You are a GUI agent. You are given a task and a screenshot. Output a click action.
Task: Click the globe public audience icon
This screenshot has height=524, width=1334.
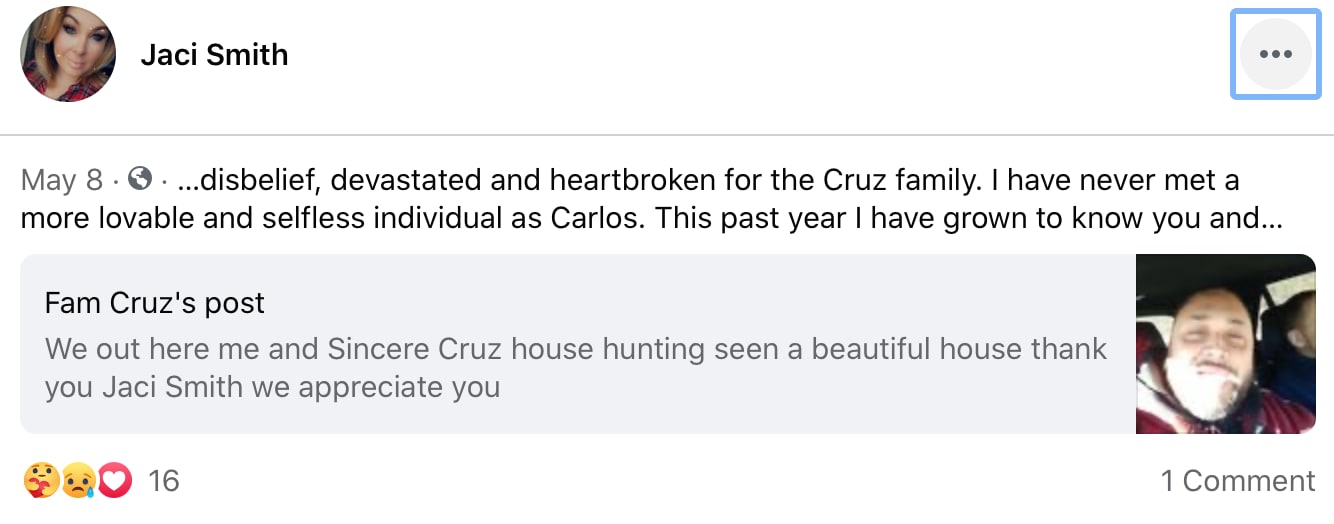coord(141,179)
